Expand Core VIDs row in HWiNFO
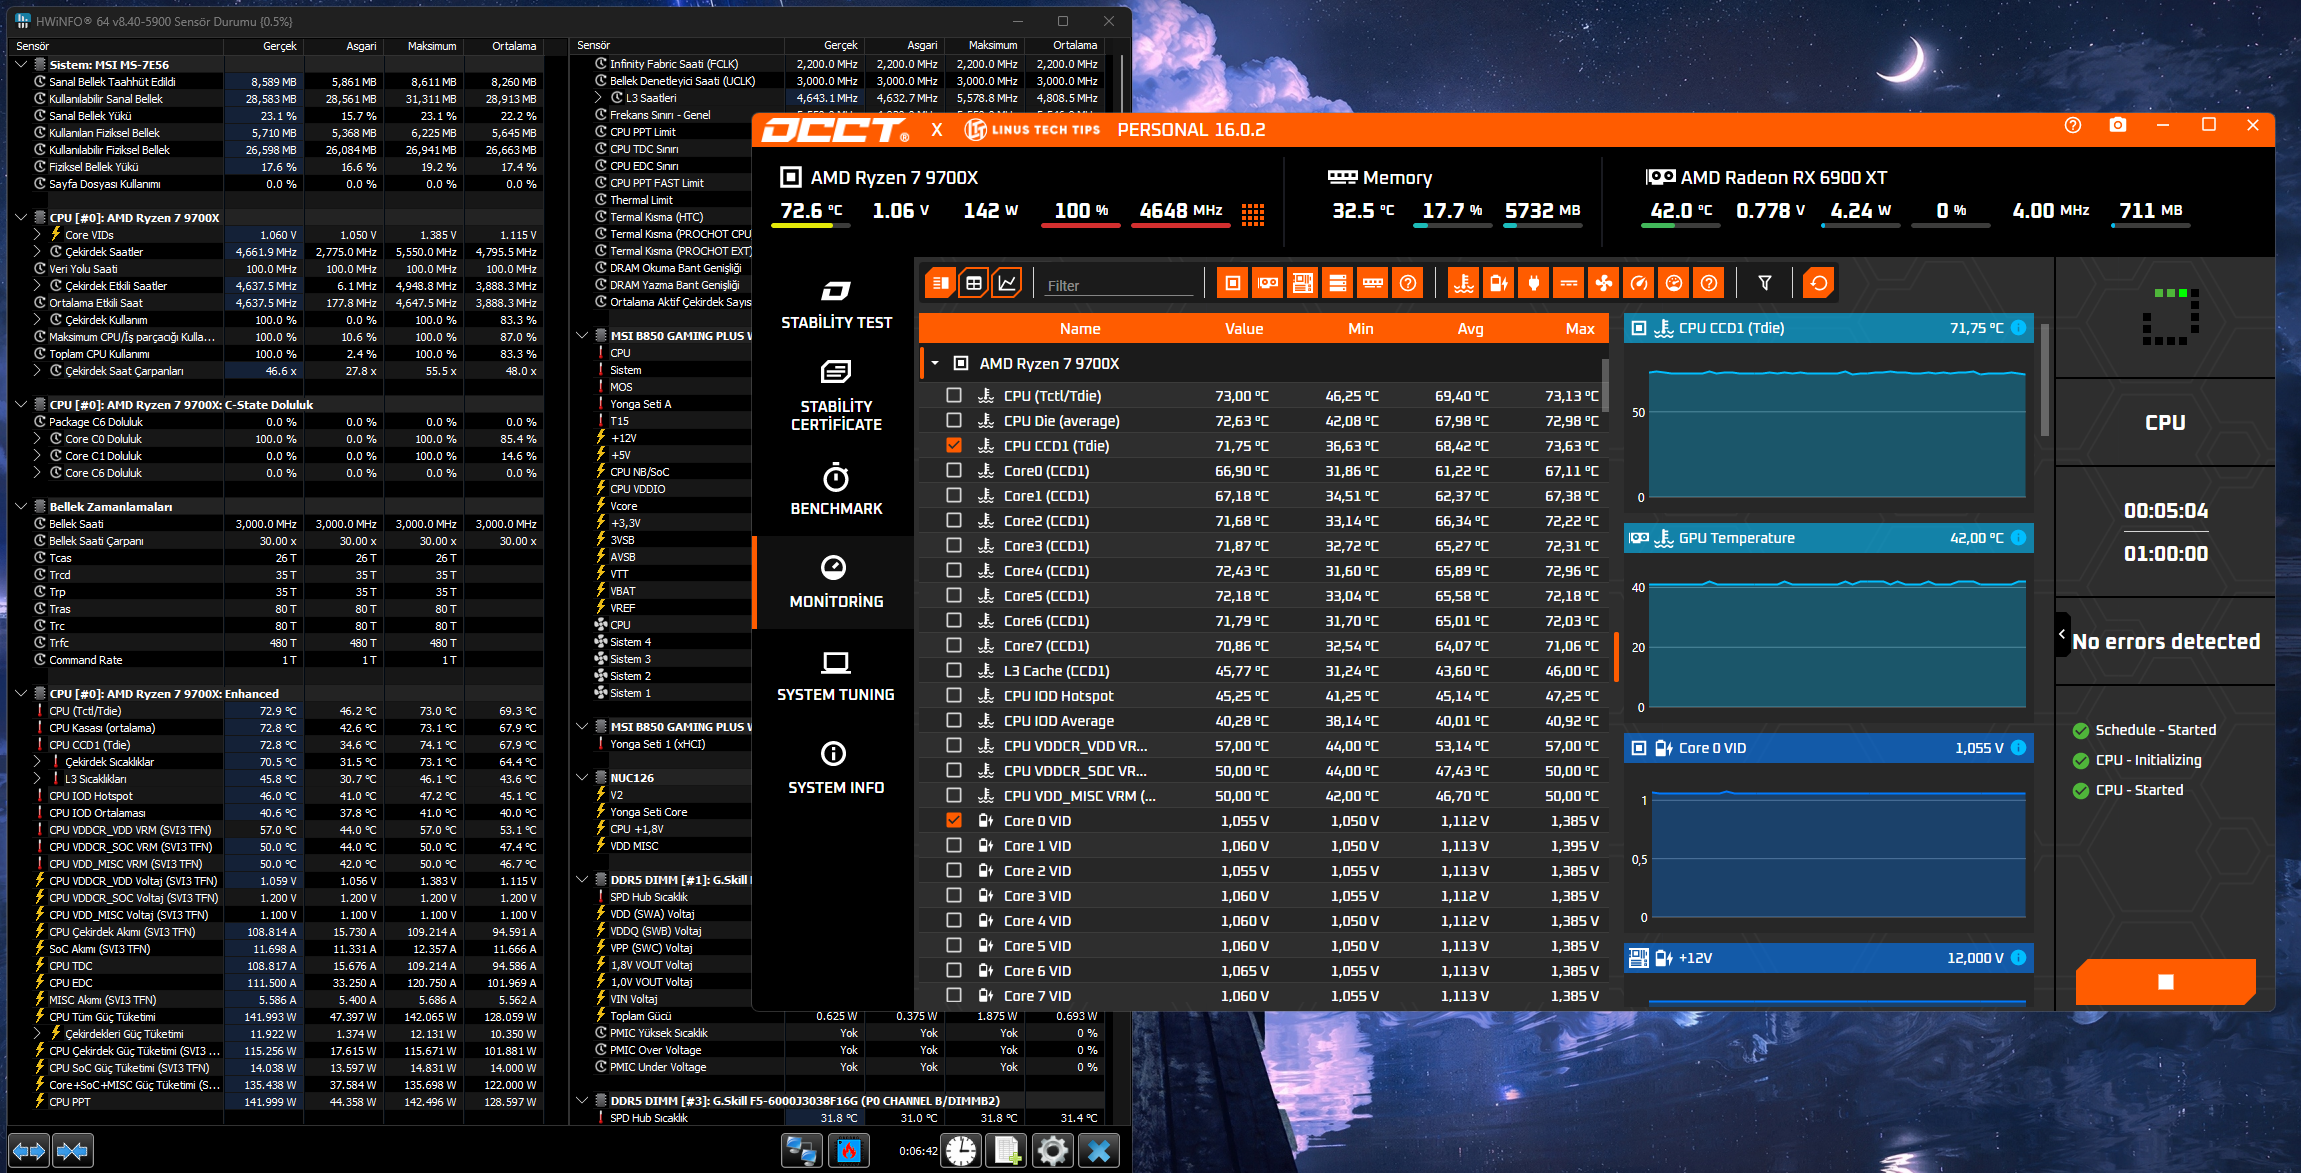Image resolution: width=2301 pixels, height=1173 pixels. tap(37, 235)
